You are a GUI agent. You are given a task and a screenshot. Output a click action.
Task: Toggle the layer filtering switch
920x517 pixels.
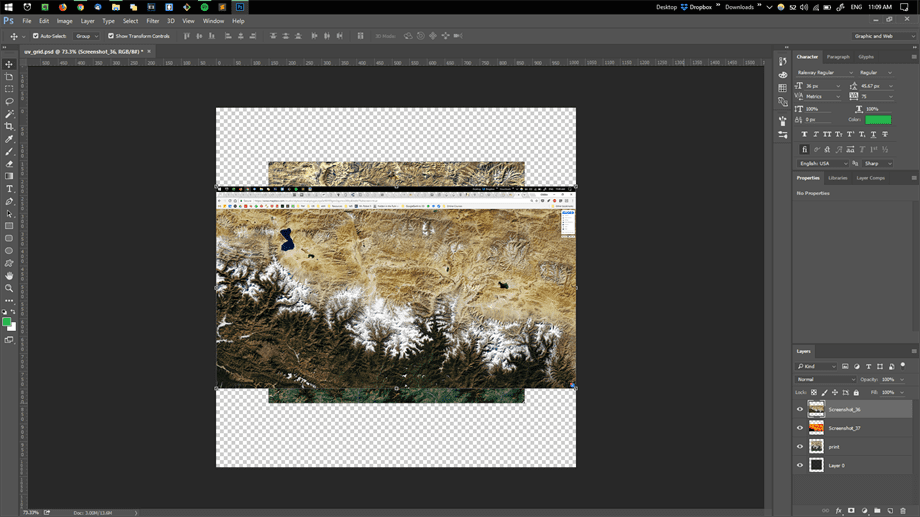903,366
